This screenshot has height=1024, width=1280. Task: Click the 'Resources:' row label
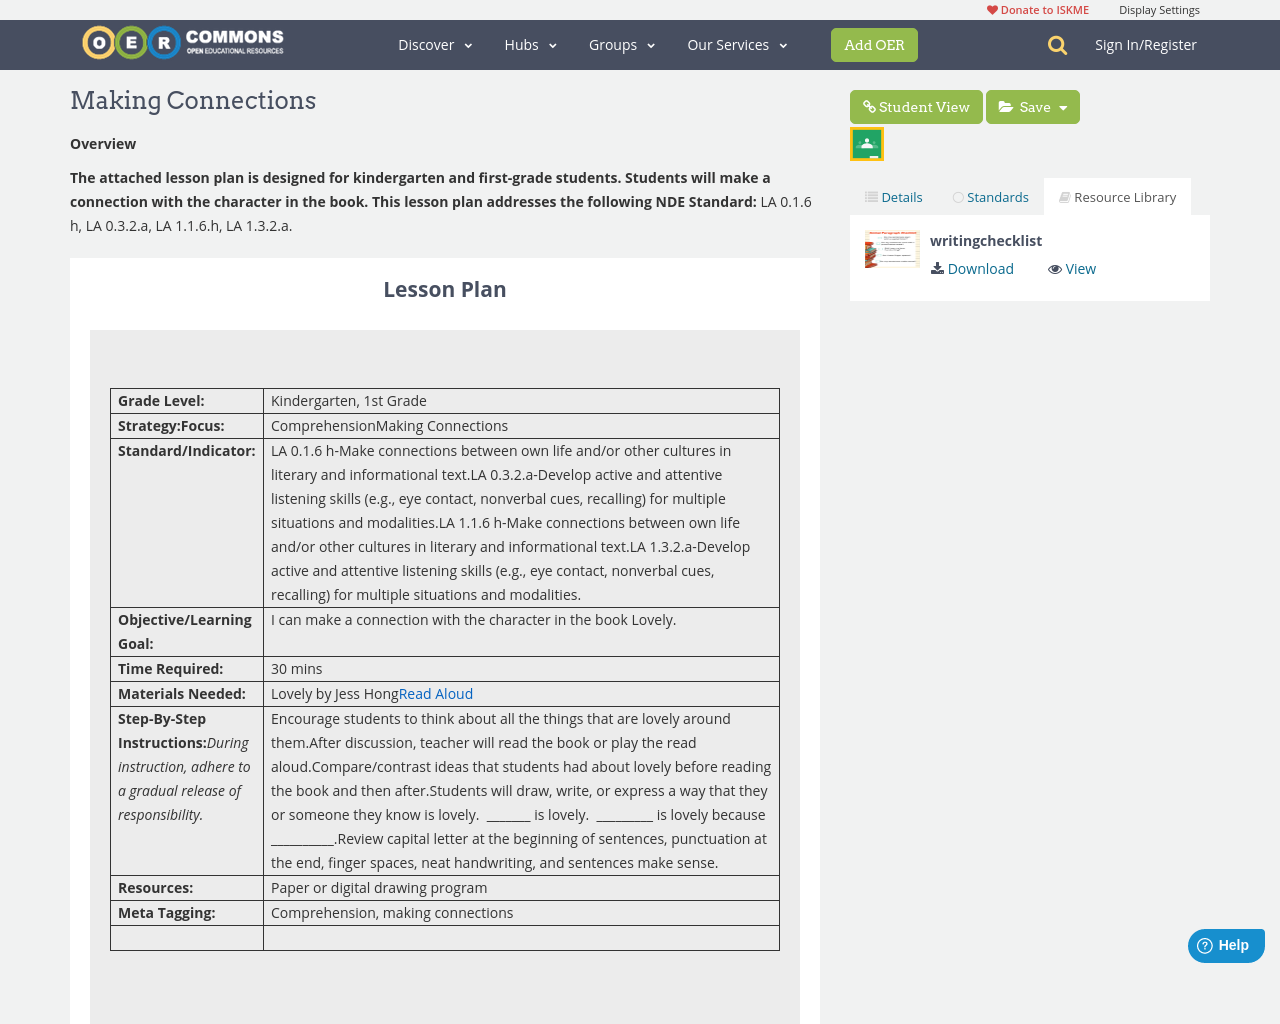(x=156, y=888)
